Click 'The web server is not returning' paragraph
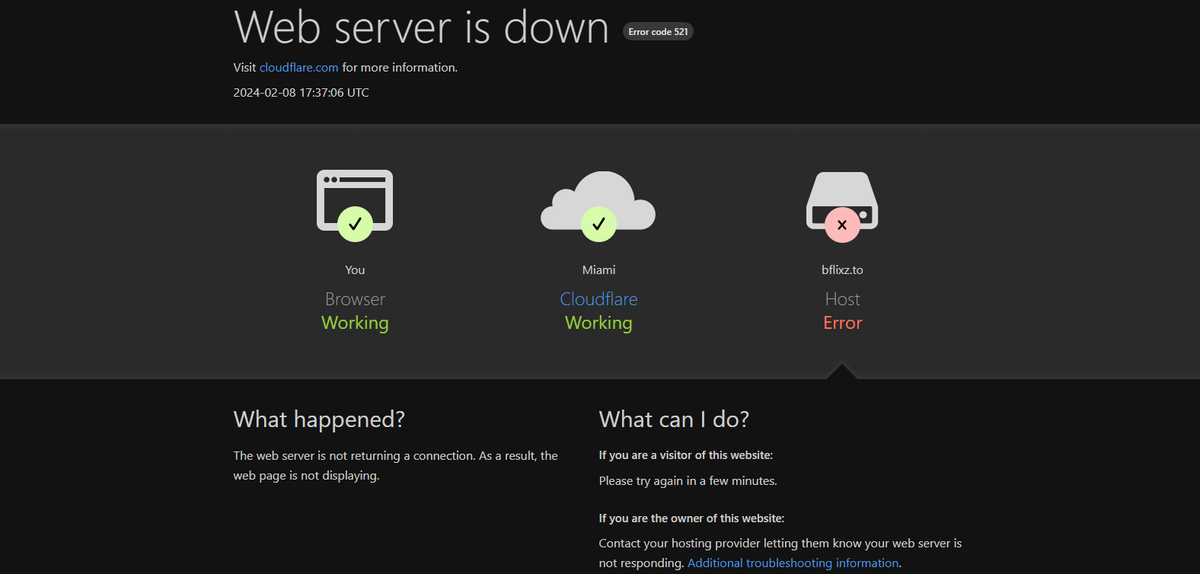Image resolution: width=1200 pixels, height=574 pixels. click(396, 466)
